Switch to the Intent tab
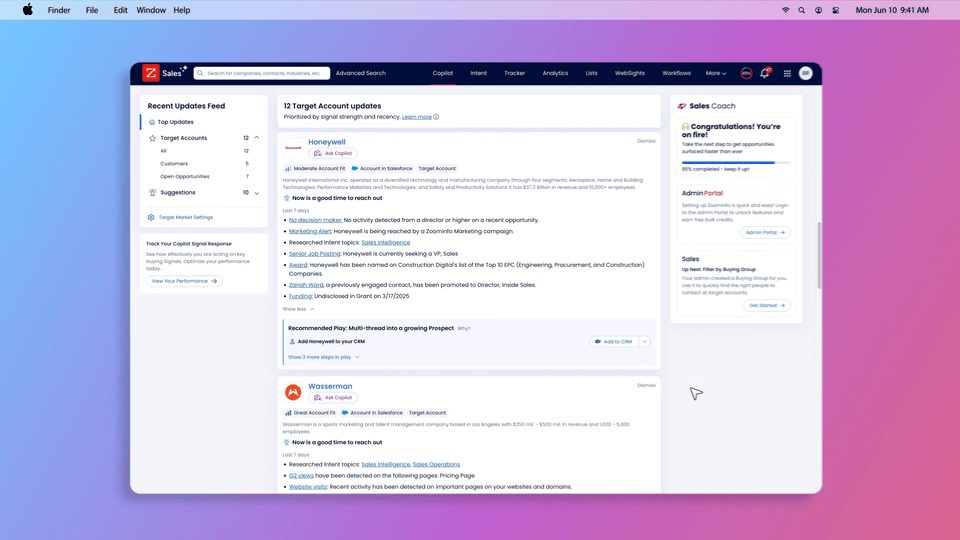The height and width of the screenshot is (540, 960). (x=478, y=73)
